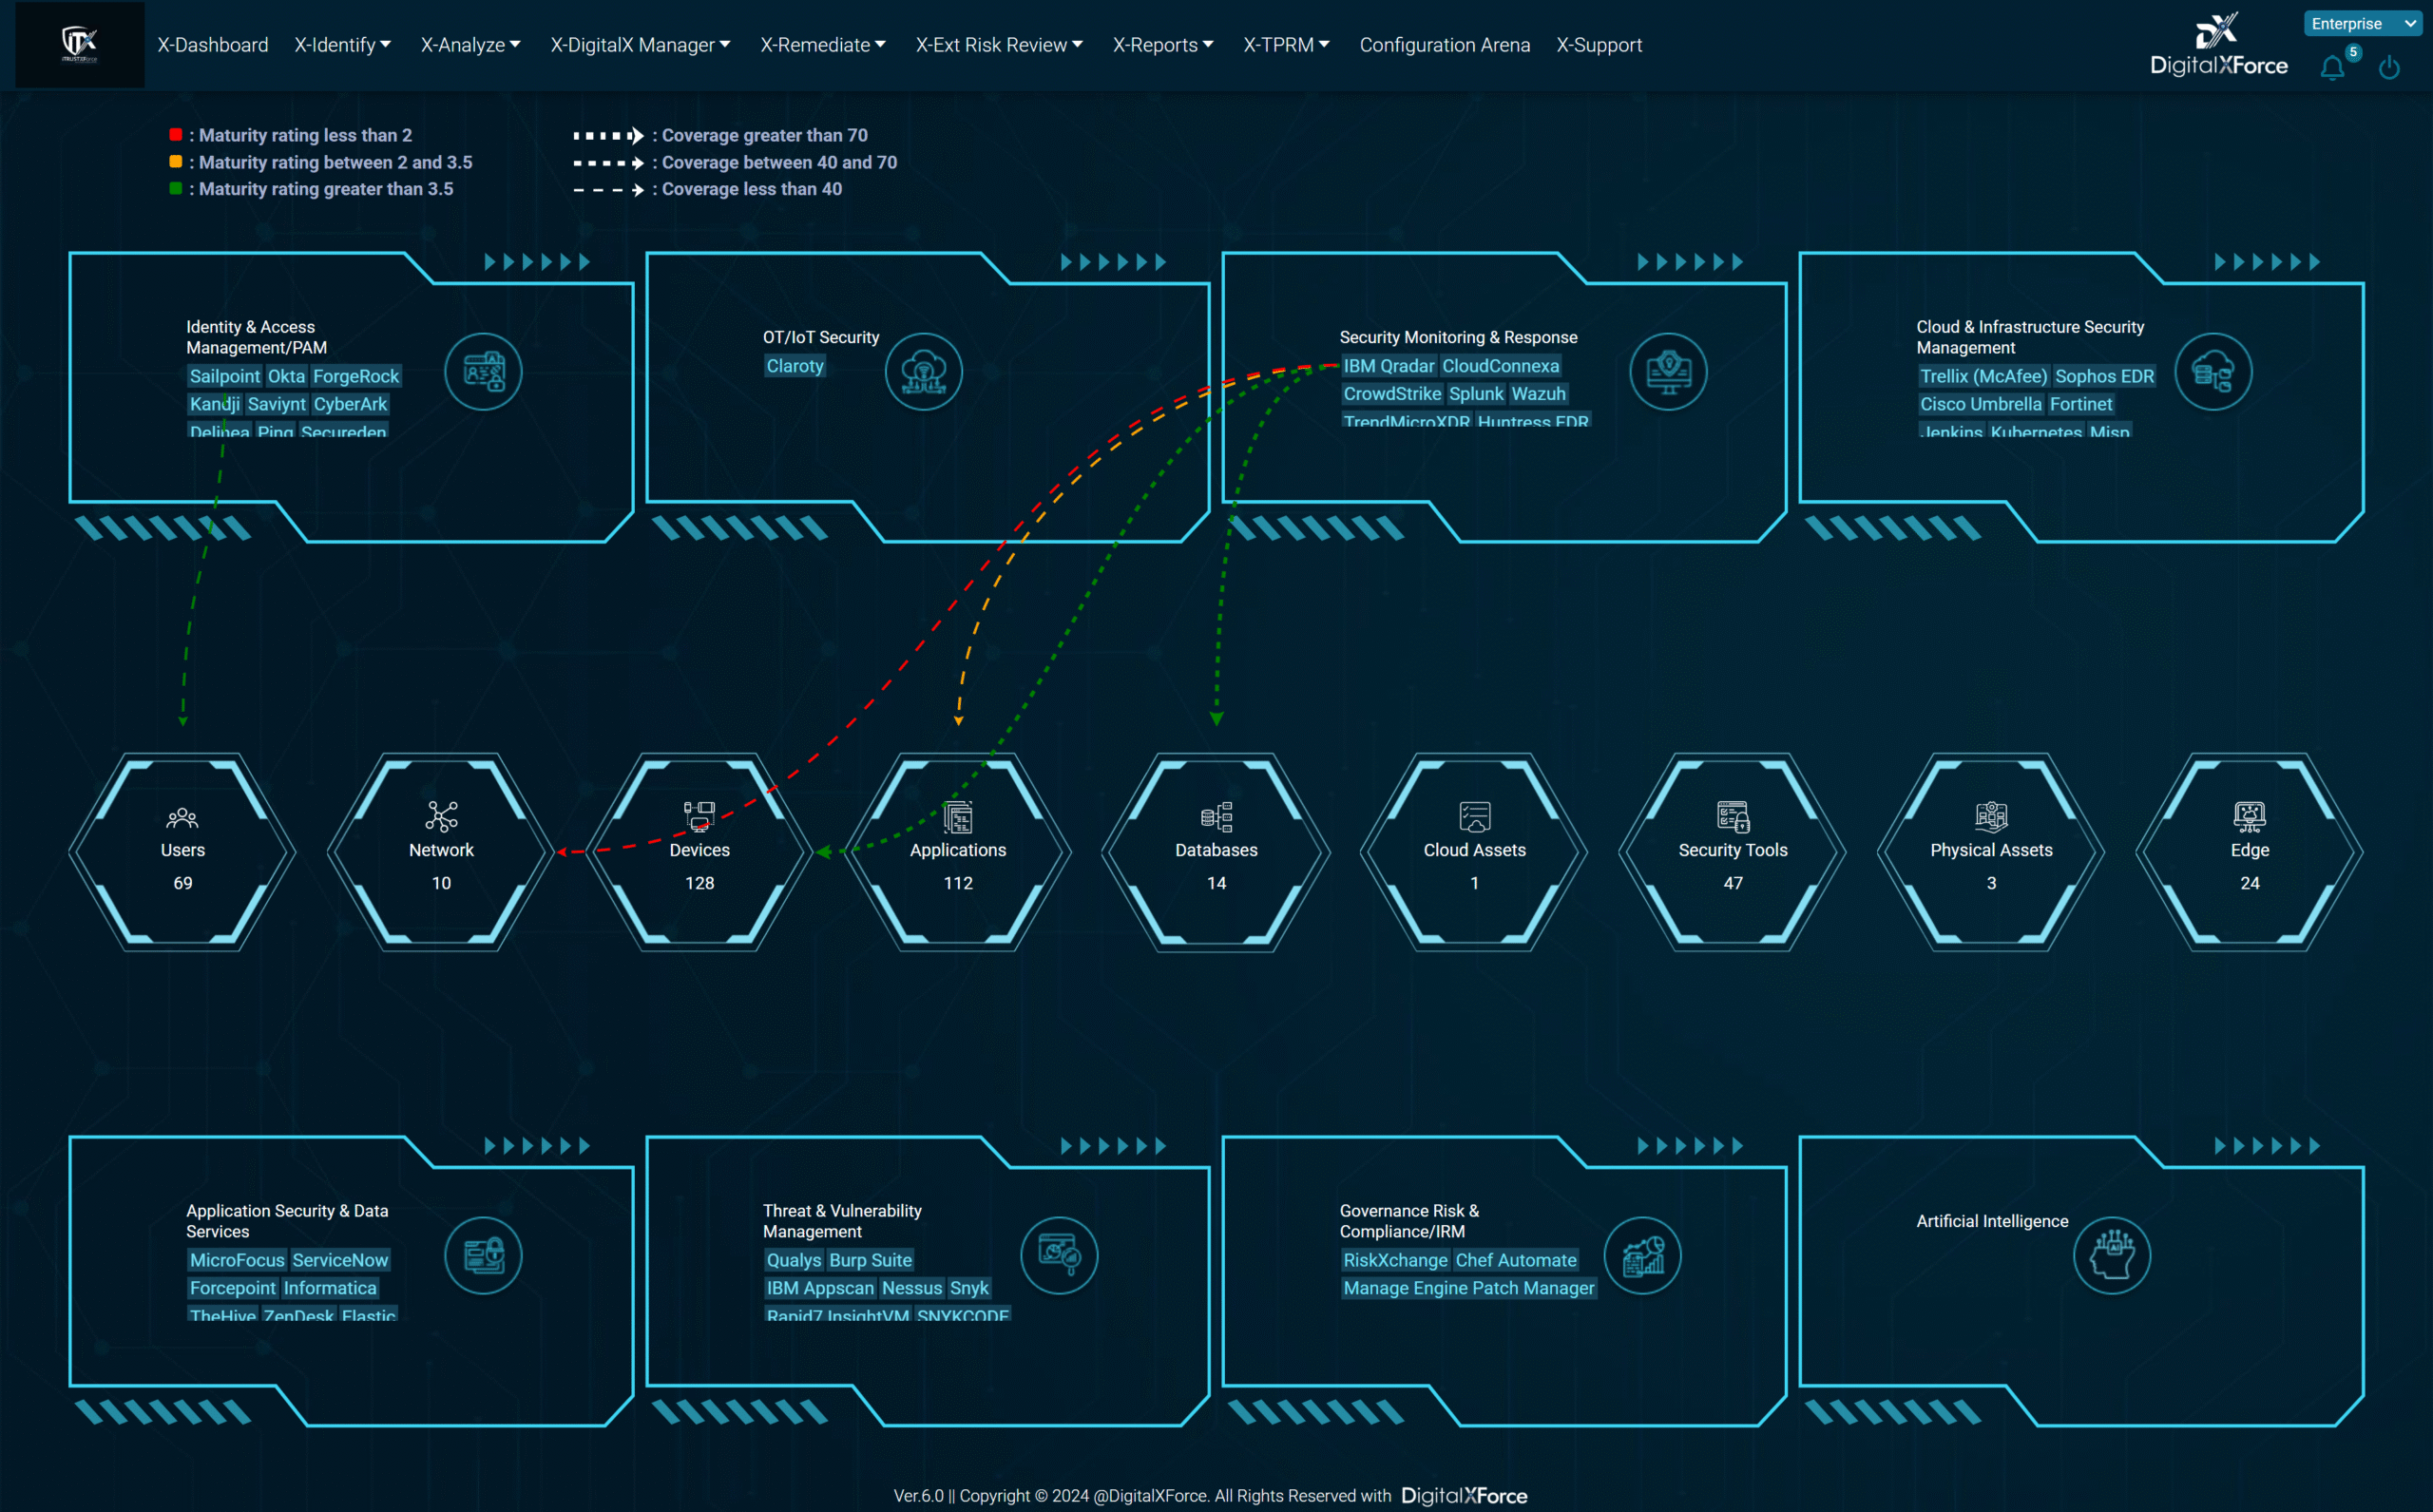
Task: Expand the X-Remediate menu
Action: pyautogui.click(x=823, y=45)
